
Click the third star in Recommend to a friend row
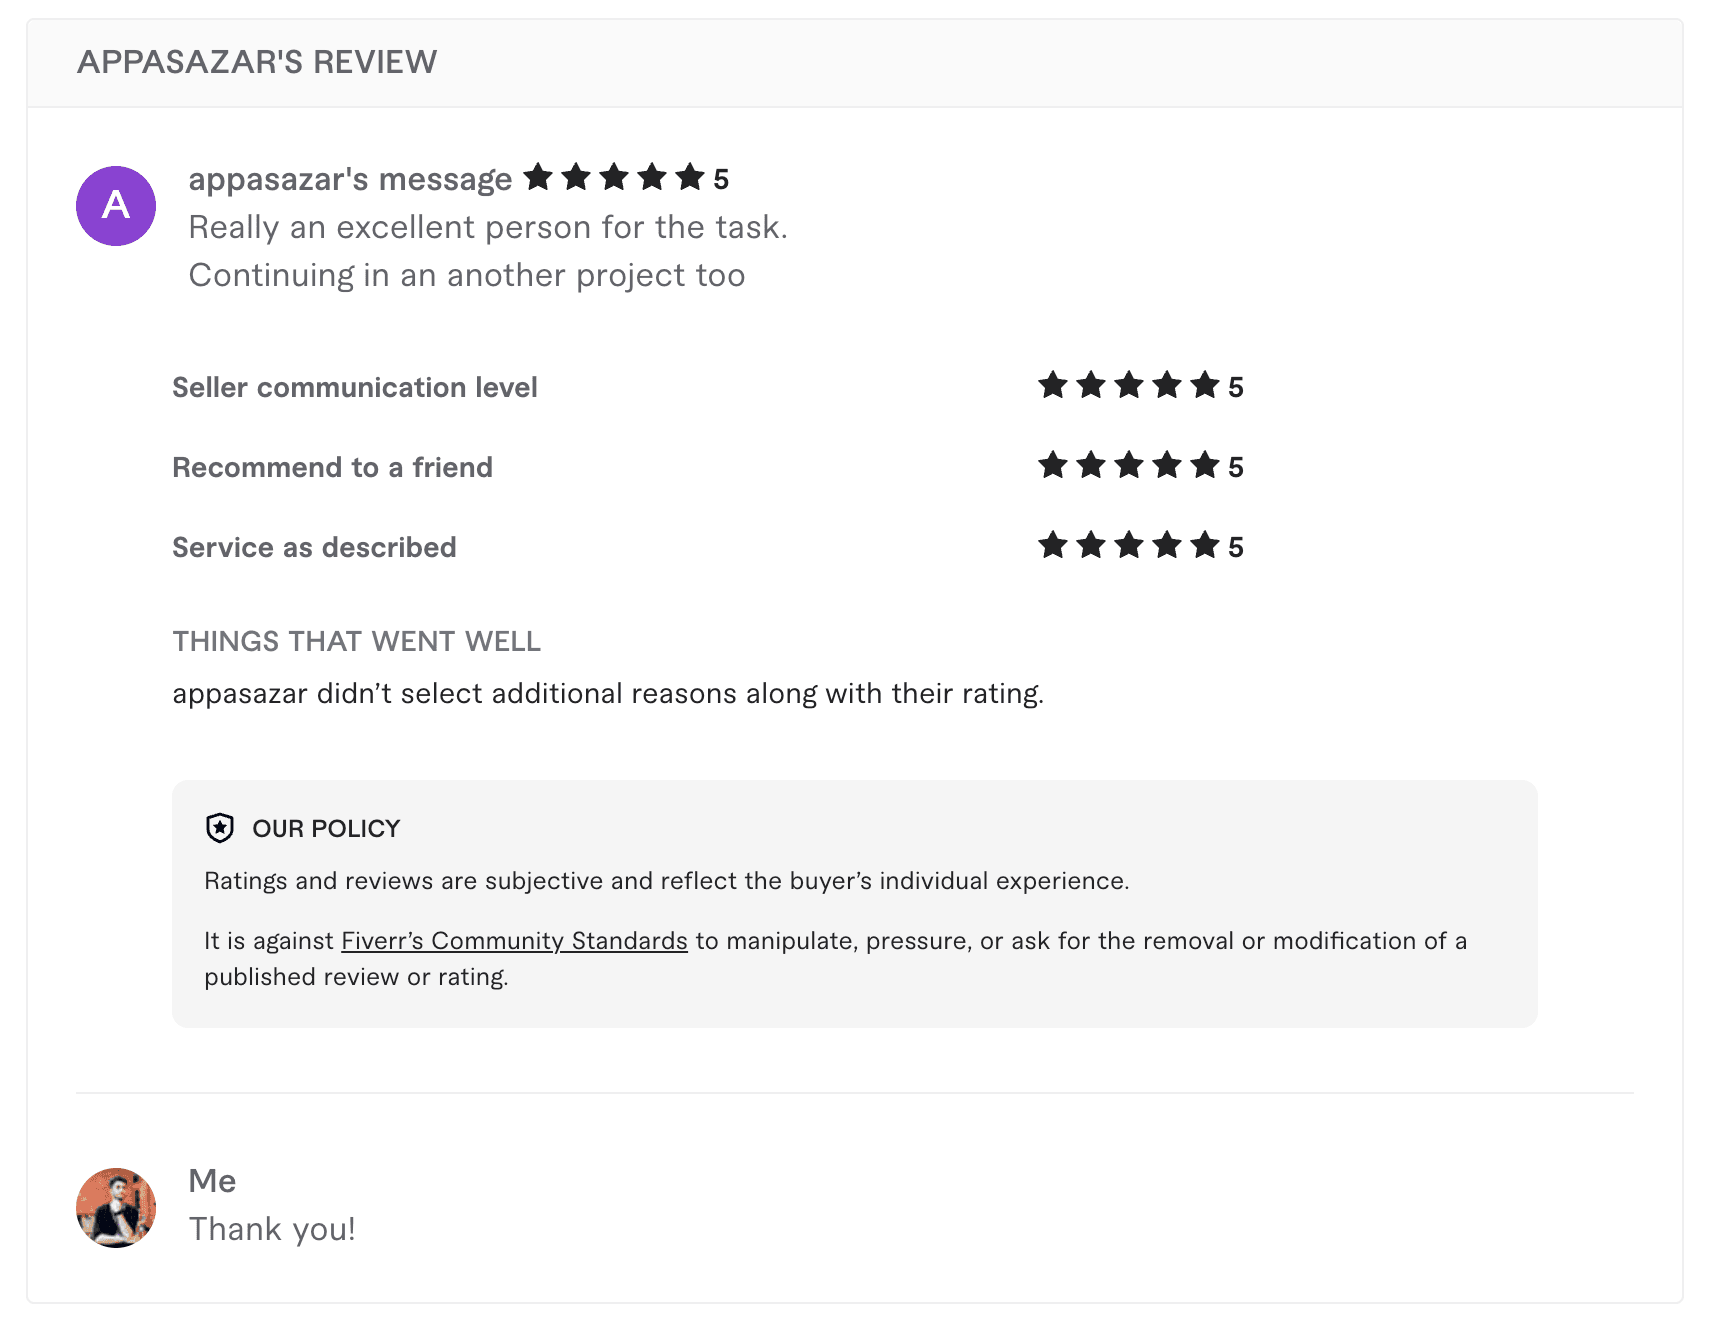point(1129,465)
